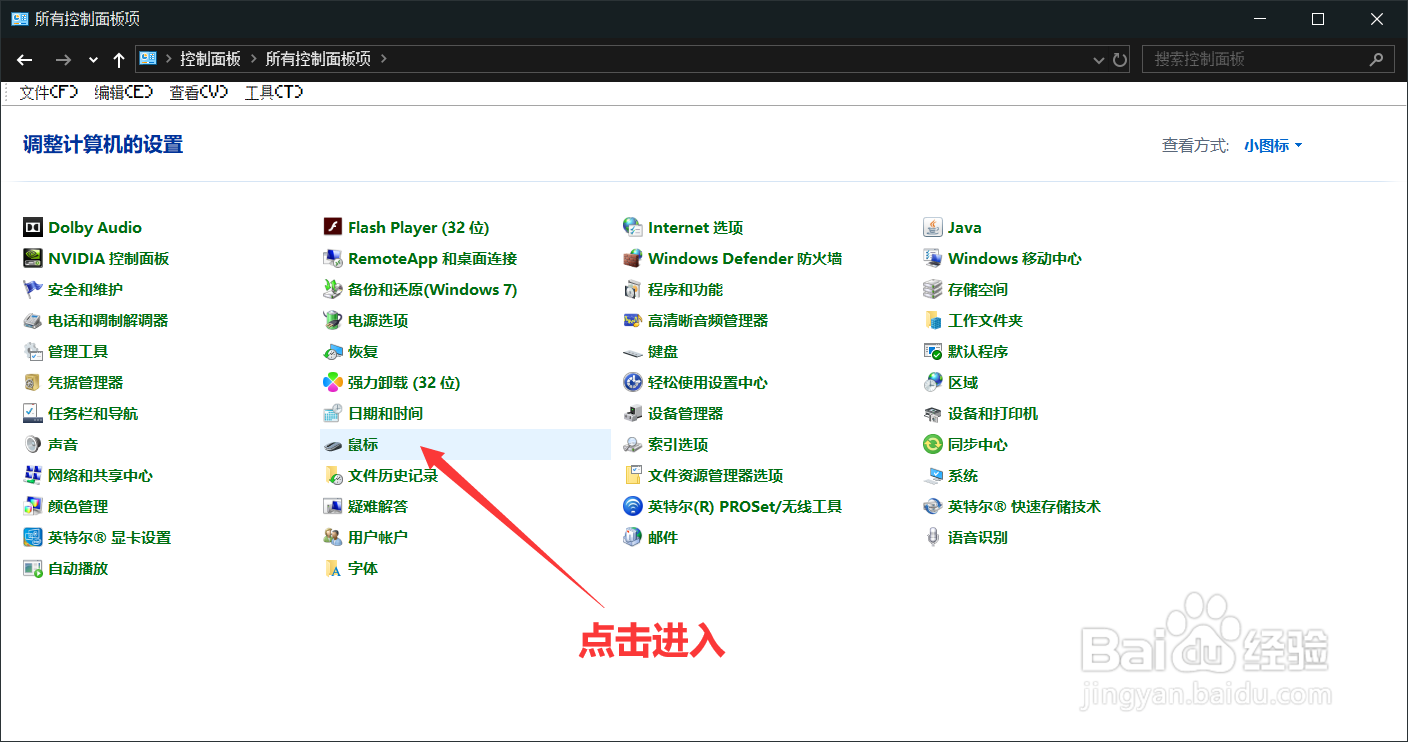Viewport: 1408px width, 742px height.
Task: Click the 同步中心 green icon
Action: coord(932,444)
